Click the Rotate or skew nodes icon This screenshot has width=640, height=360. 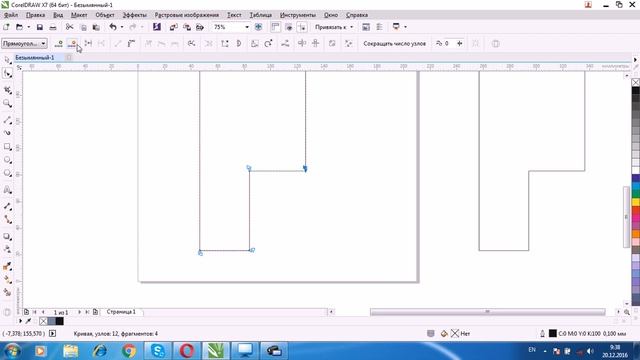(268, 43)
